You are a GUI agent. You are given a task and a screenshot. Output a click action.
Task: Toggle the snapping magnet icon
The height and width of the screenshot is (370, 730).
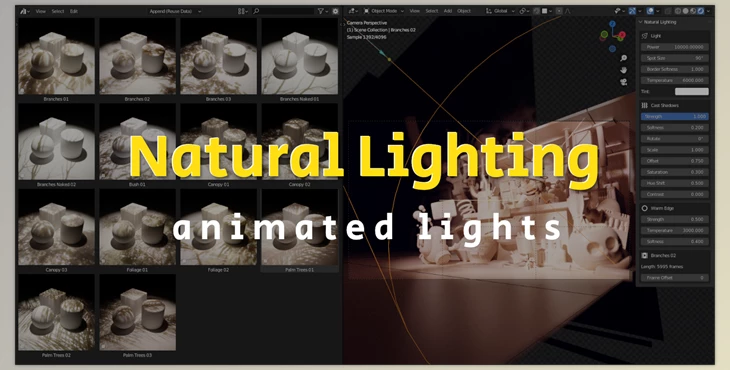(x=536, y=11)
